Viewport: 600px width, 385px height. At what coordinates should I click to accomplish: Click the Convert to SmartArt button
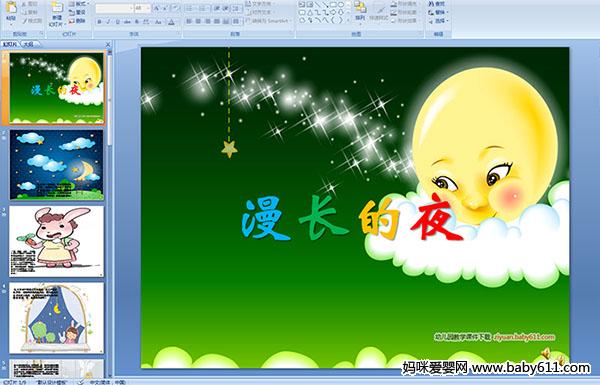point(269,21)
